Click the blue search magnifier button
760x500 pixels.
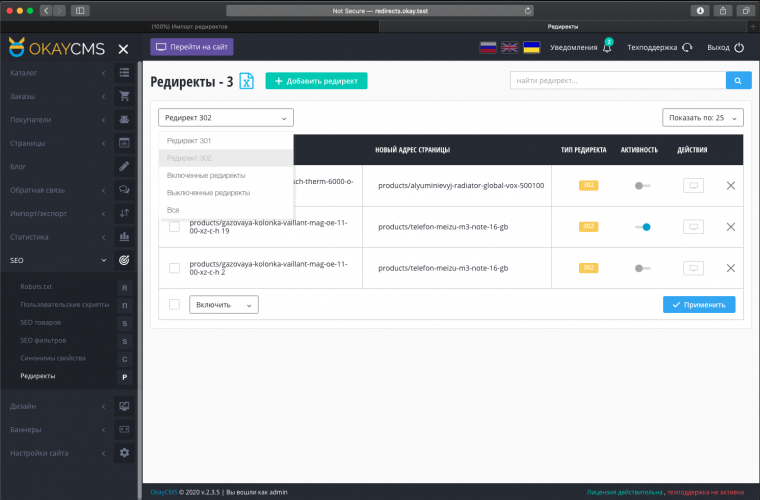(x=738, y=81)
